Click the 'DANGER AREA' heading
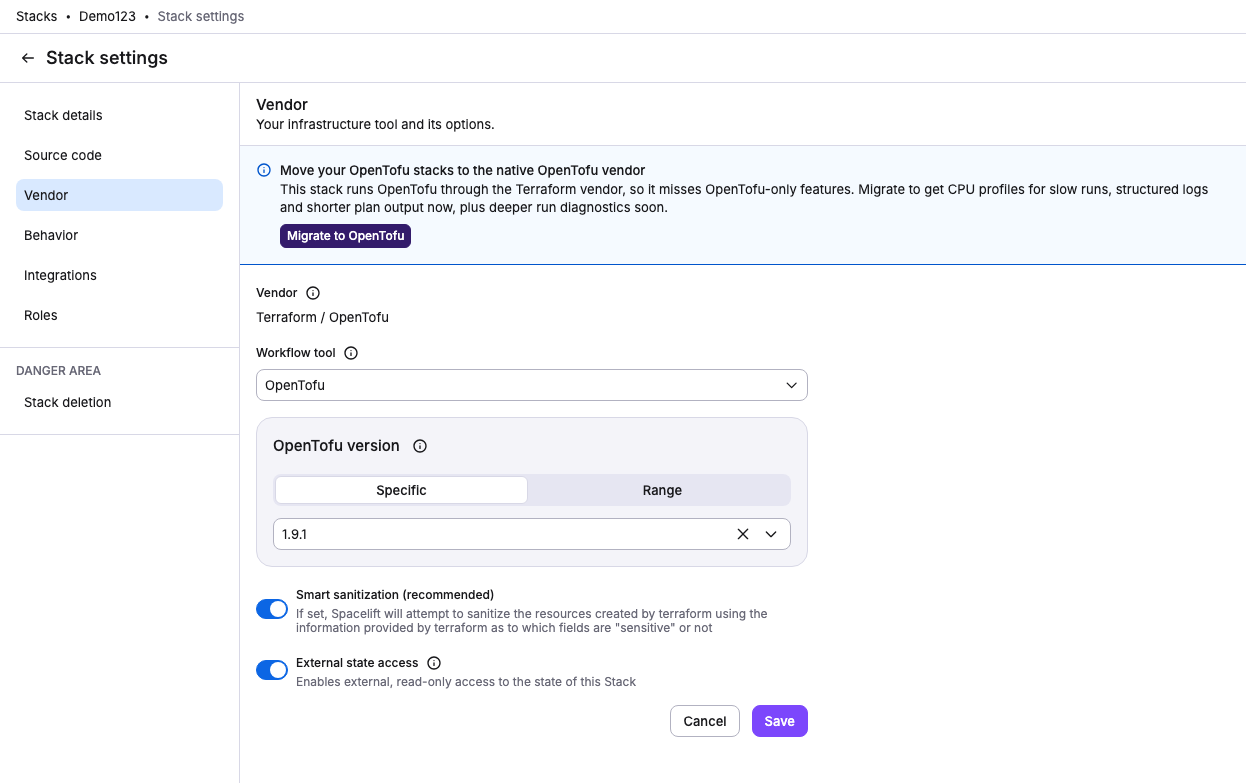Image resolution: width=1246 pixels, height=783 pixels. [x=58, y=370]
